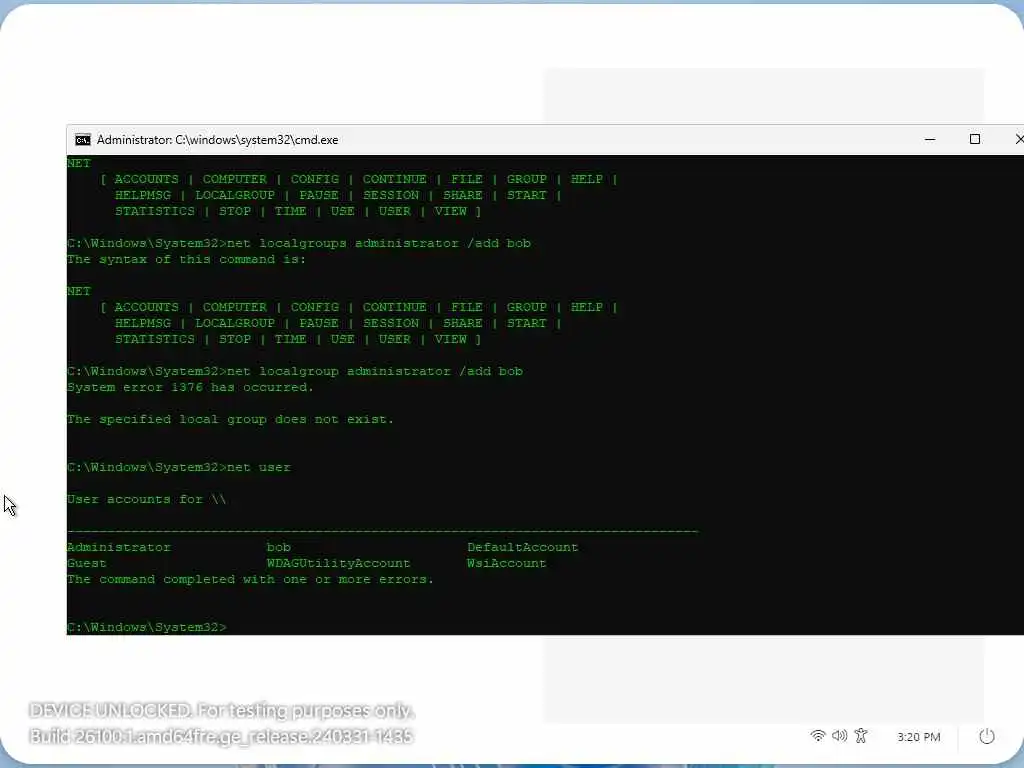Select the 'DefaultAccount' entry
Viewport: 1024px width, 768px height.
pos(522,547)
